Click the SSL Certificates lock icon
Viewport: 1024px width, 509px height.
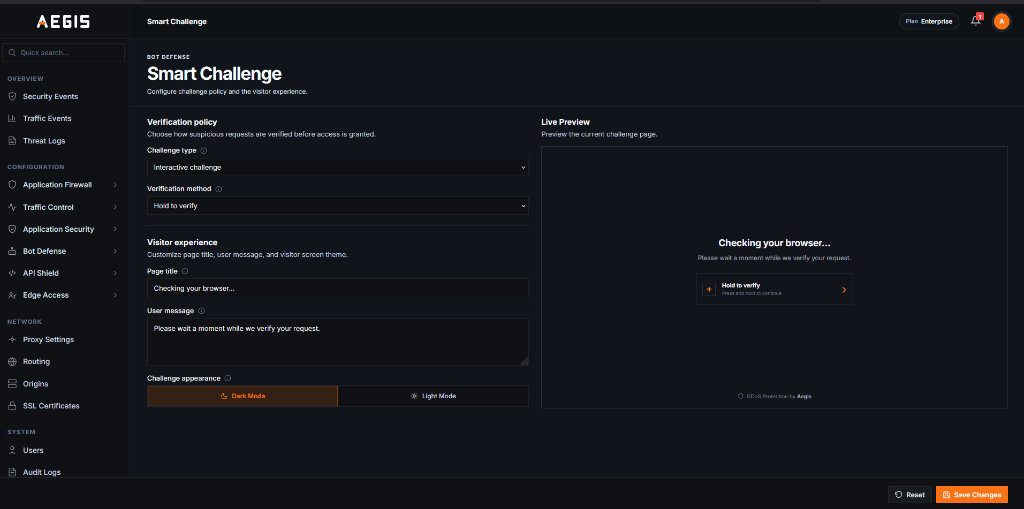12,406
